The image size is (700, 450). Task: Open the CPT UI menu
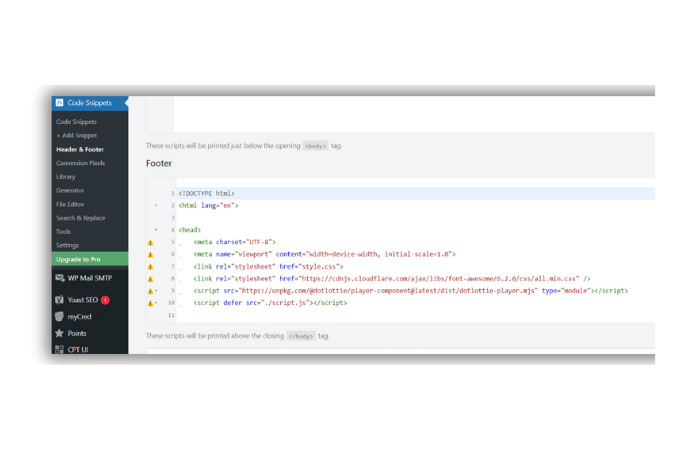click(x=78, y=350)
